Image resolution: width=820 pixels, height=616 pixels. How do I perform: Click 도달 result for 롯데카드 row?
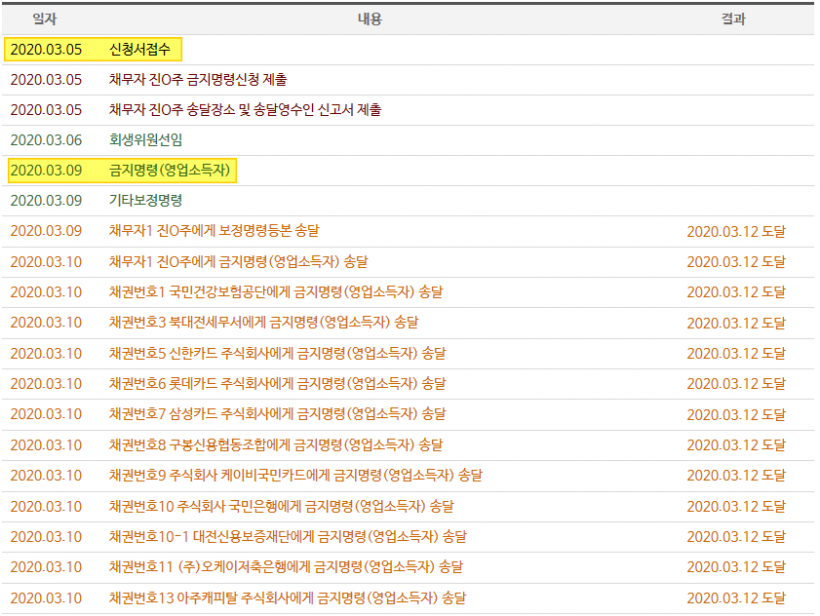pyautogui.click(x=736, y=384)
